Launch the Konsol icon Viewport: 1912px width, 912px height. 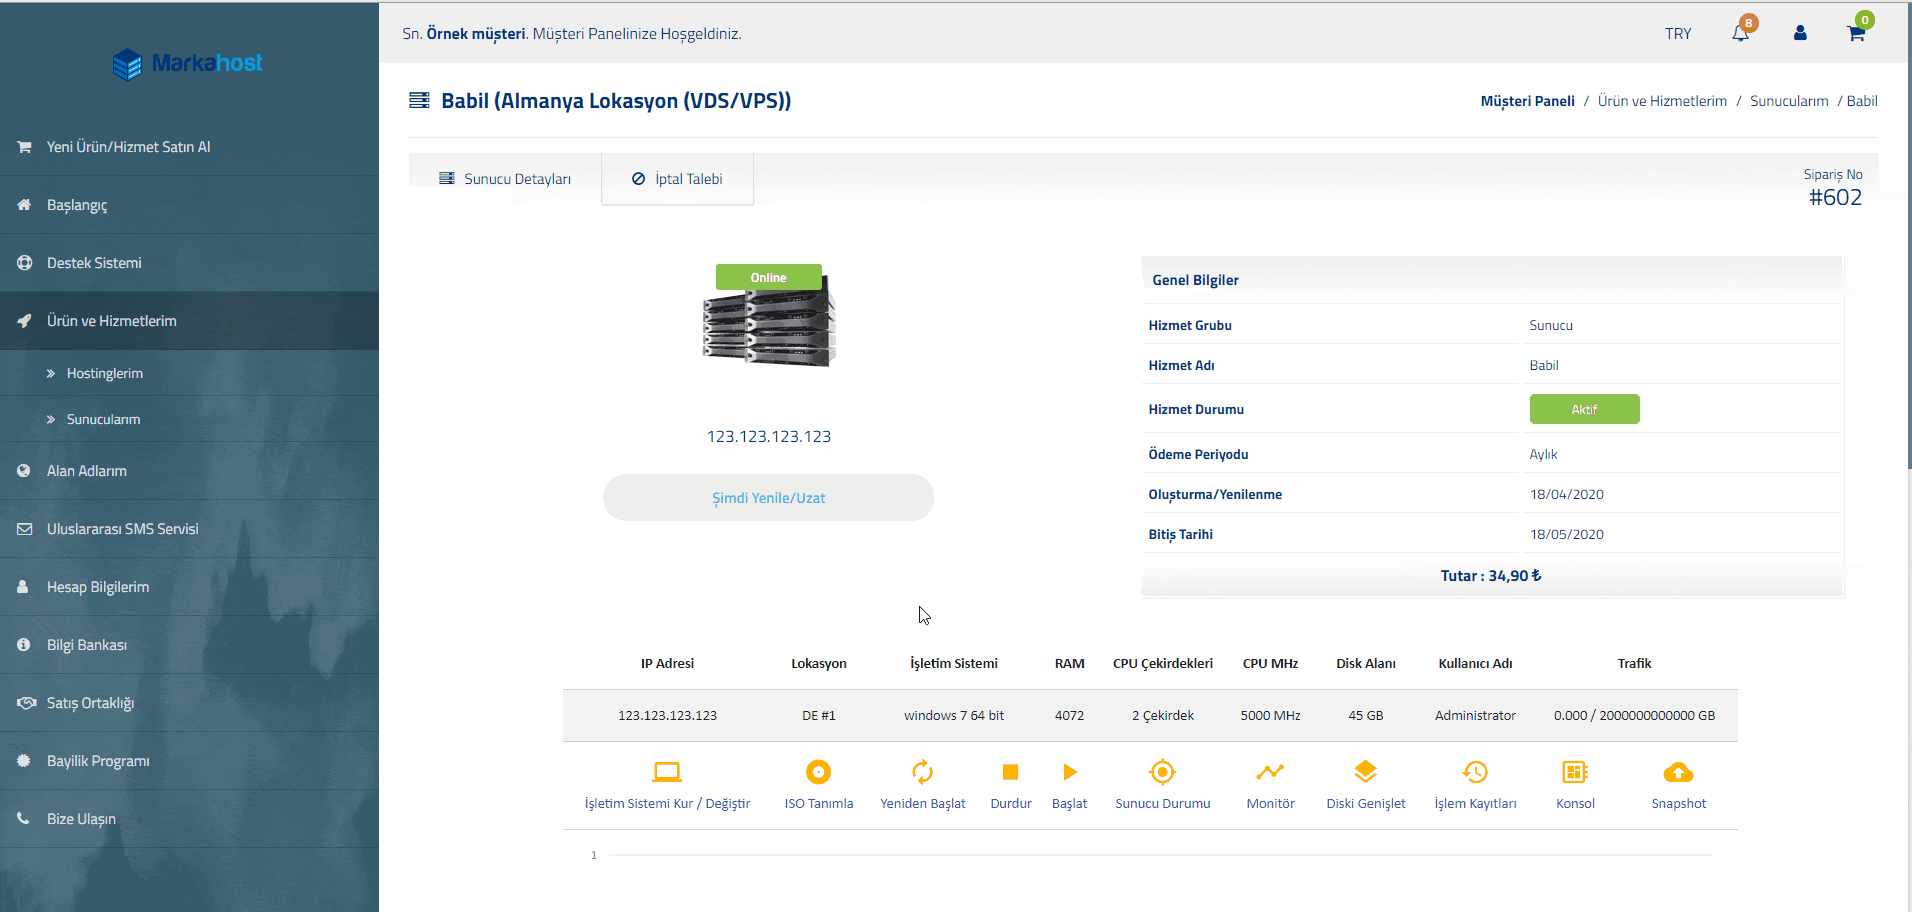tap(1575, 772)
